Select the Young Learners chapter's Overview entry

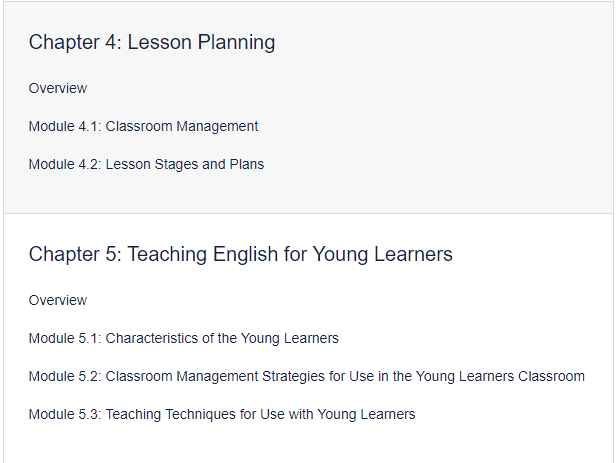58,300
